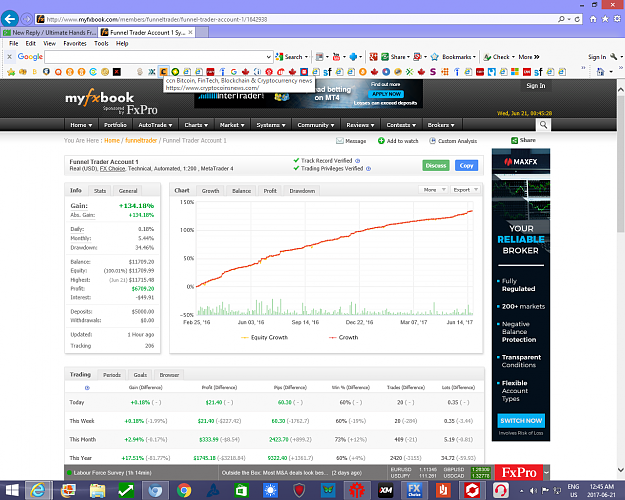Click the YouTube icon in Google toolbar
Viewport: 625px width, 500px height.
pyautogui.click(x=336, y=57)
